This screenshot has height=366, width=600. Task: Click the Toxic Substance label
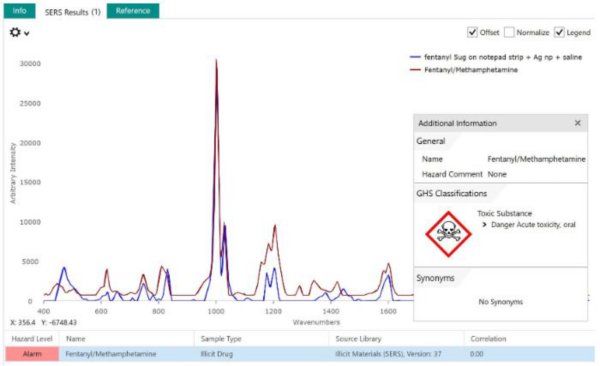pyautogui.click(x=504, y=213)
